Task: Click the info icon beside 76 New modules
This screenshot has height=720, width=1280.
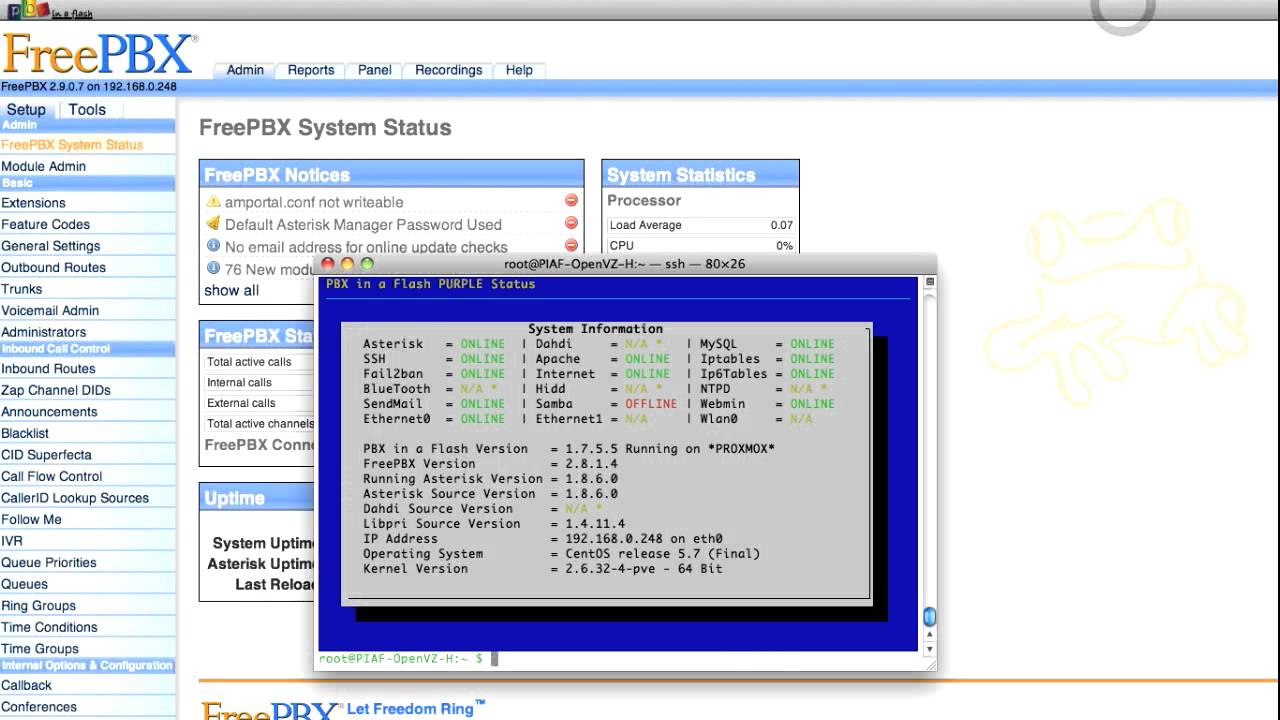Action: pos(213,268)
